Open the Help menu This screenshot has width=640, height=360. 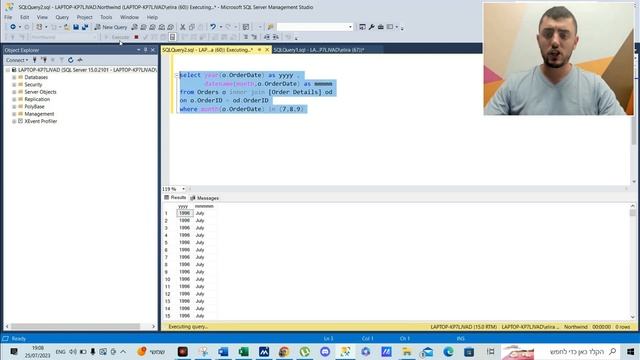click(x=152, y=17)
